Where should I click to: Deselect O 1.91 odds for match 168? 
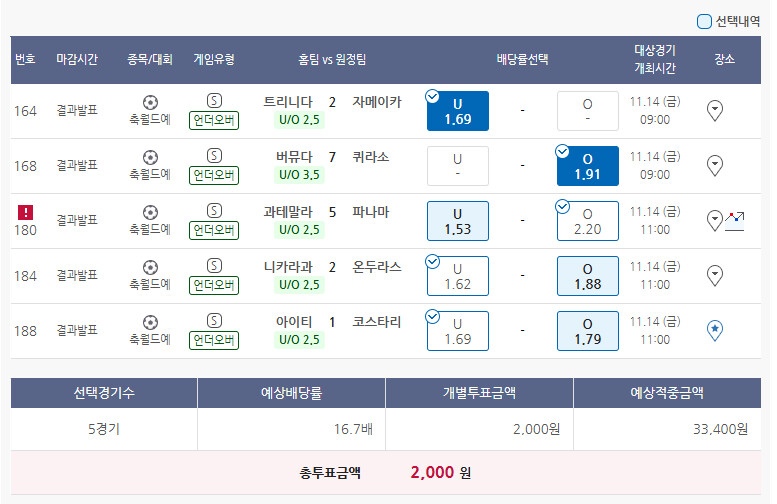point(587,166)
